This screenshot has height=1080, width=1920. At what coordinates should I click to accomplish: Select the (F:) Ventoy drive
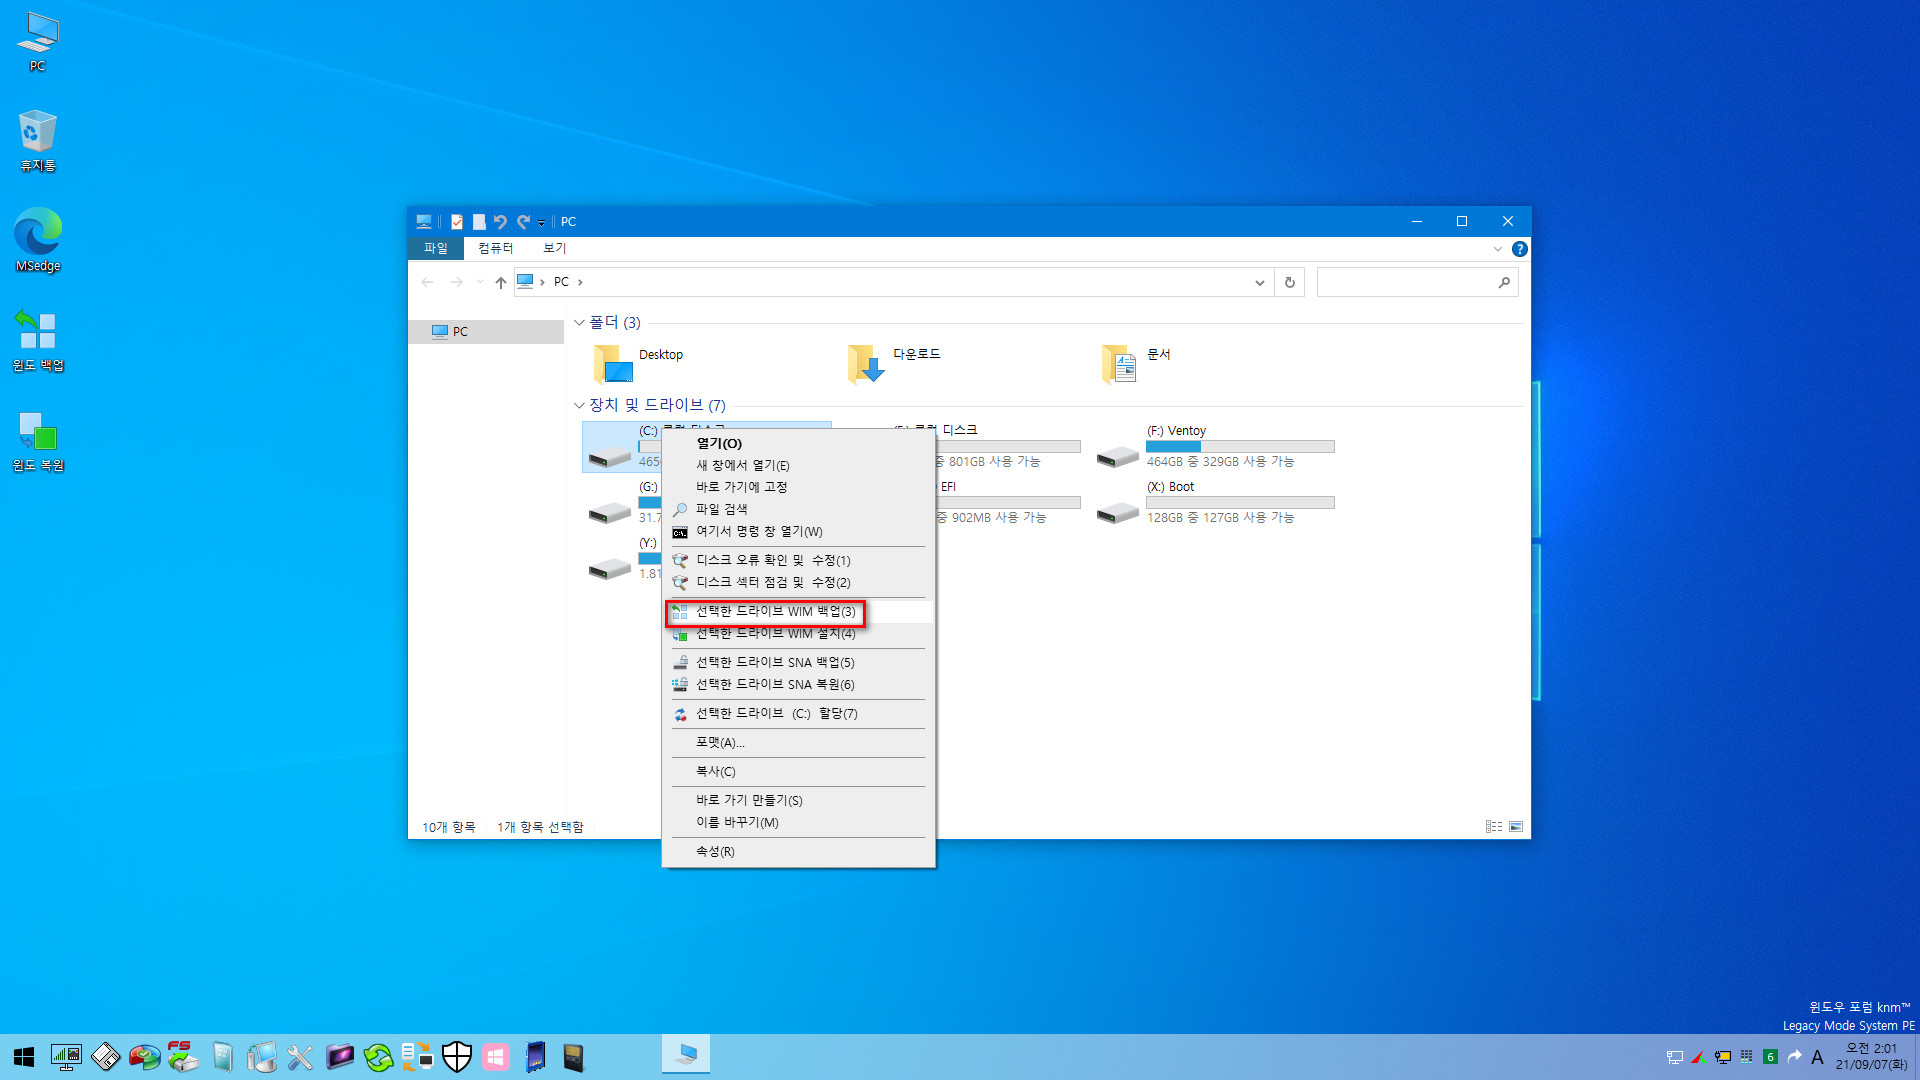click(x=1215, y=446)
